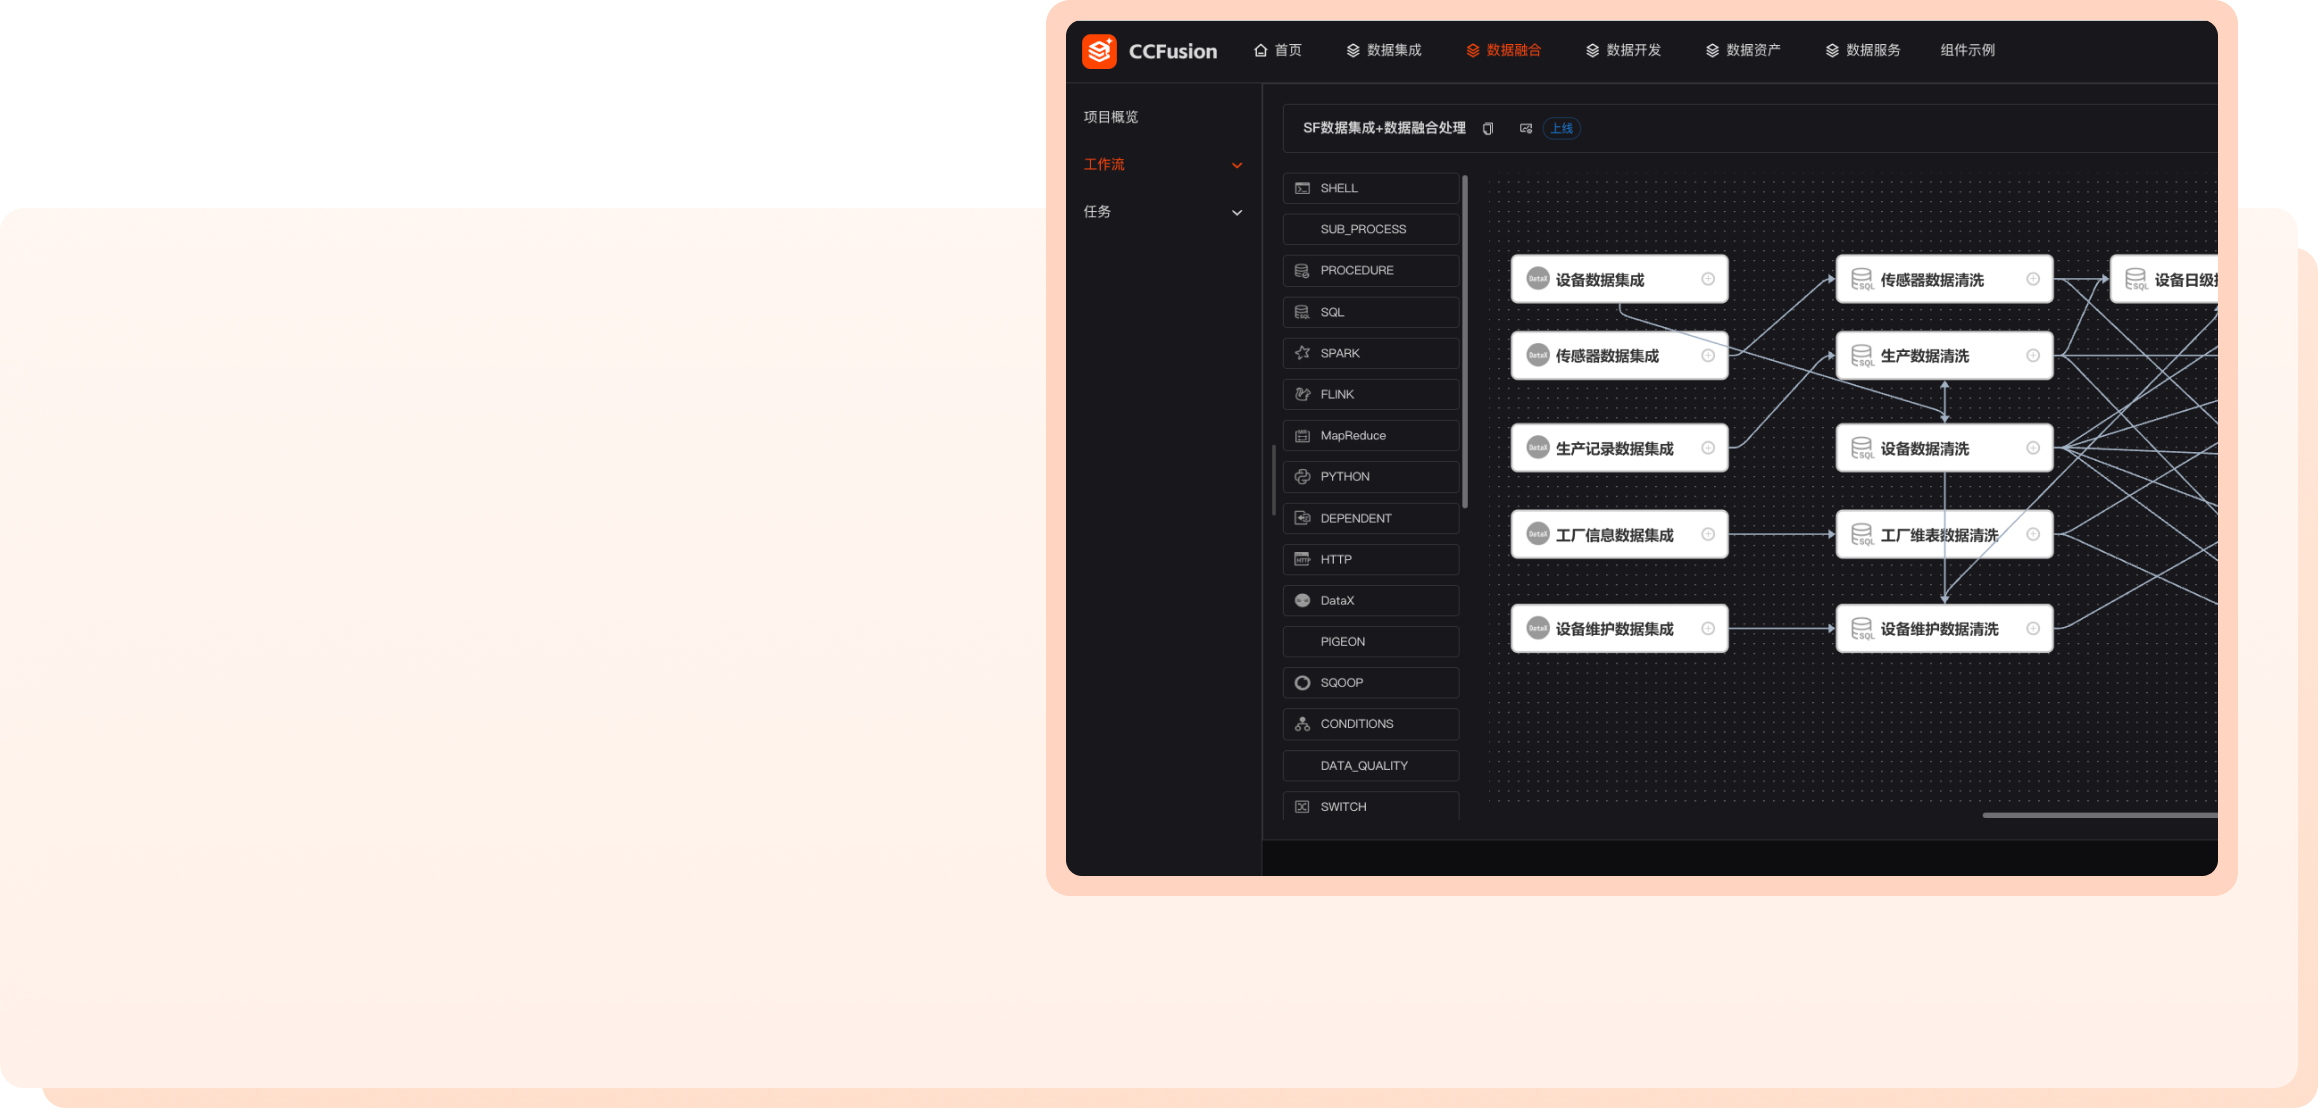
Task: Click the task palette vertical scrollbar
Action: pyautogui.click(x=1465, y=340)
